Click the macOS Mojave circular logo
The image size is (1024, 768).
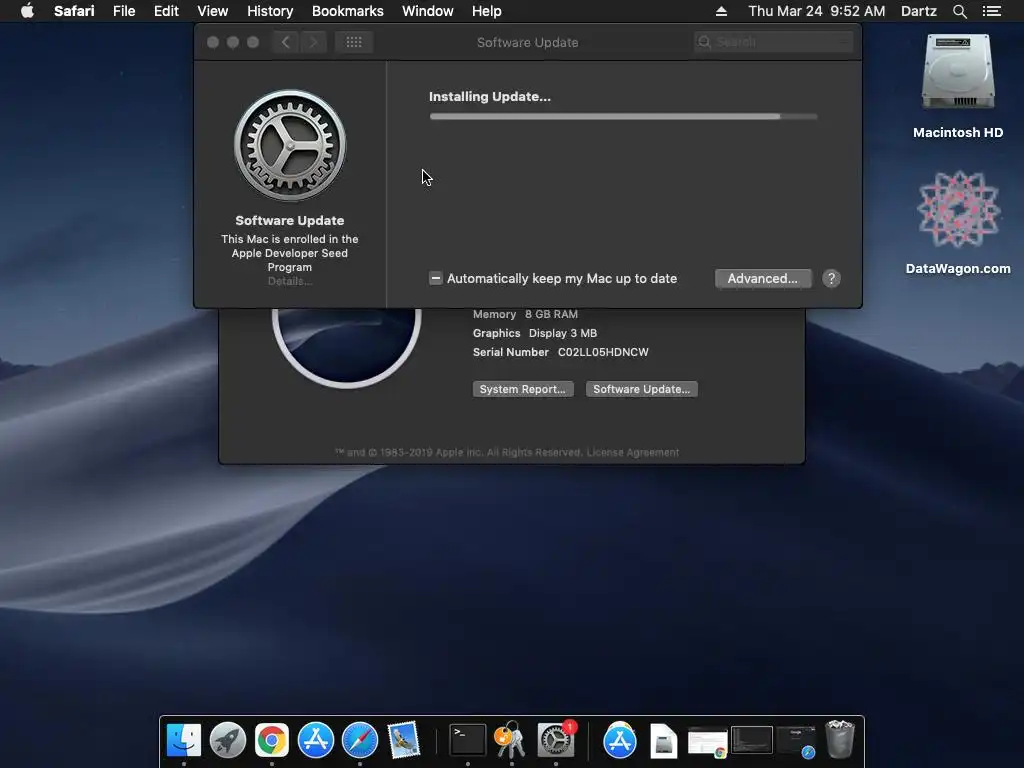point(347,347)
